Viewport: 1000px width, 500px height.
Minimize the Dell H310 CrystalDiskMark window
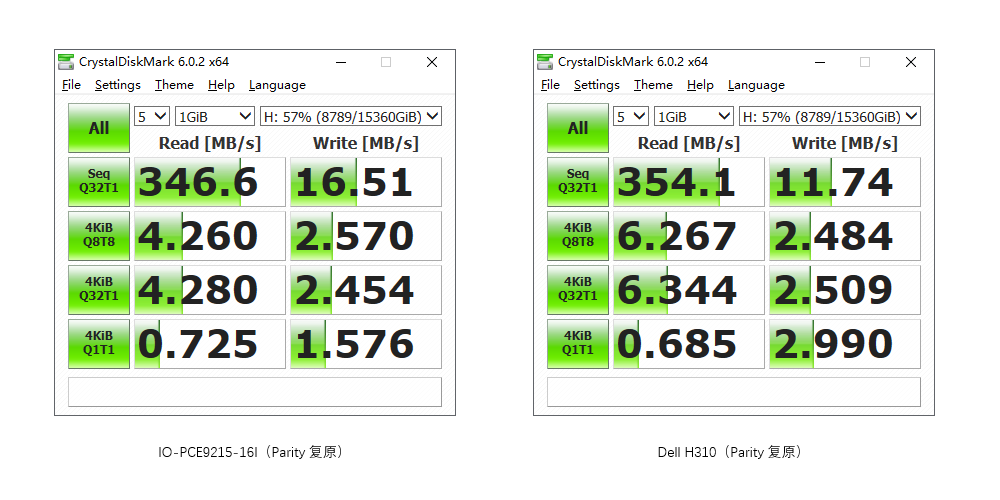(820, 62)
